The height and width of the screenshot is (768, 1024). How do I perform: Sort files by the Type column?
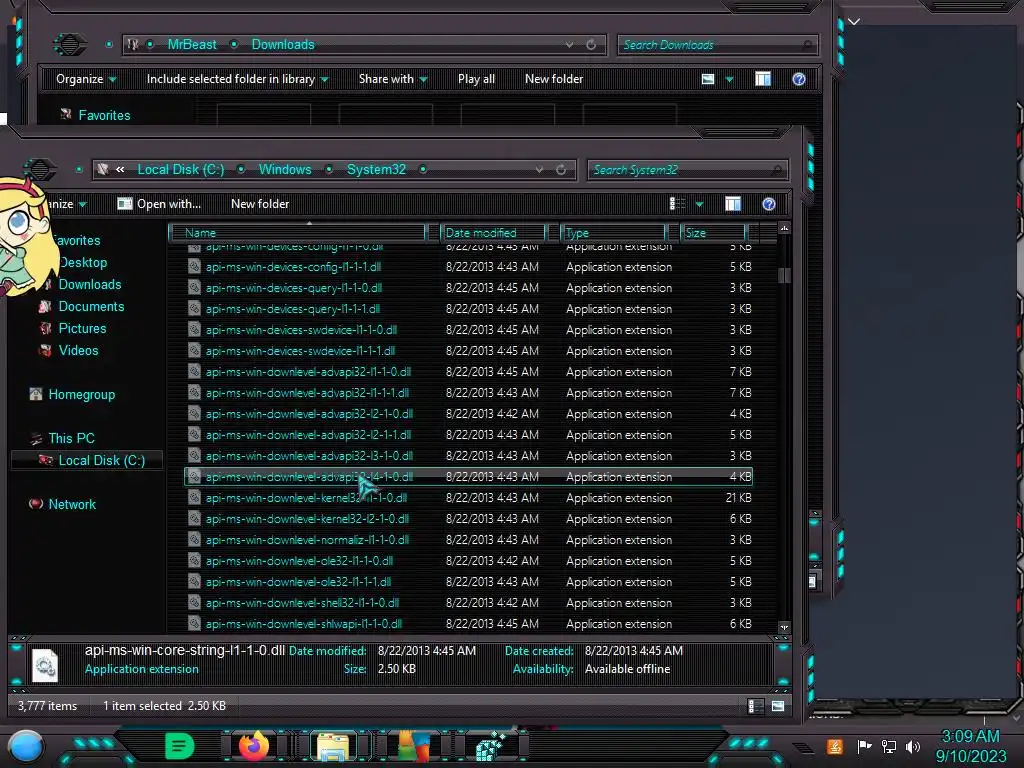613,232
